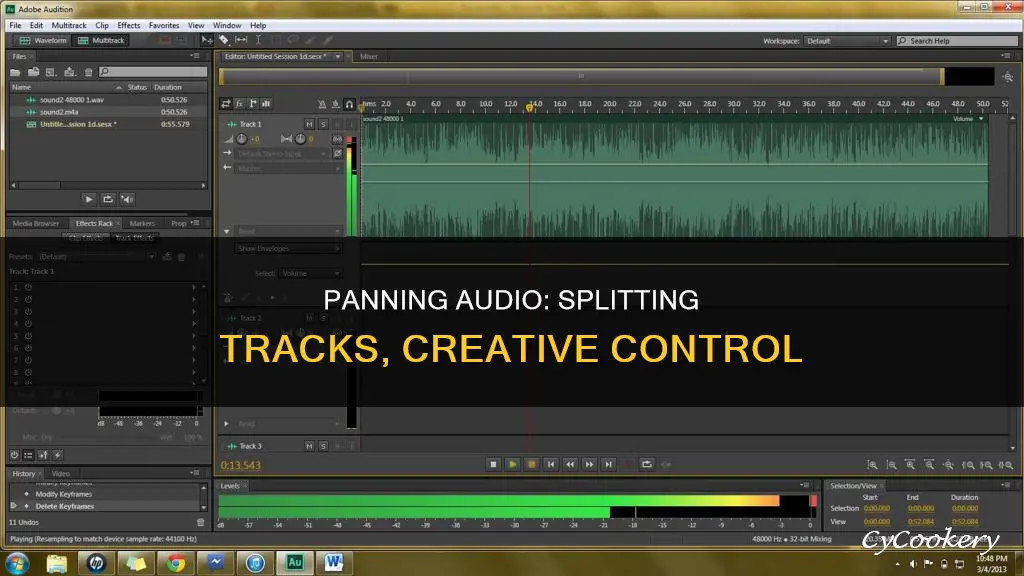Click the Files panel auto-play speaker icon
The width and height of the screenshot is (1024, 576).
click(127, 199)
